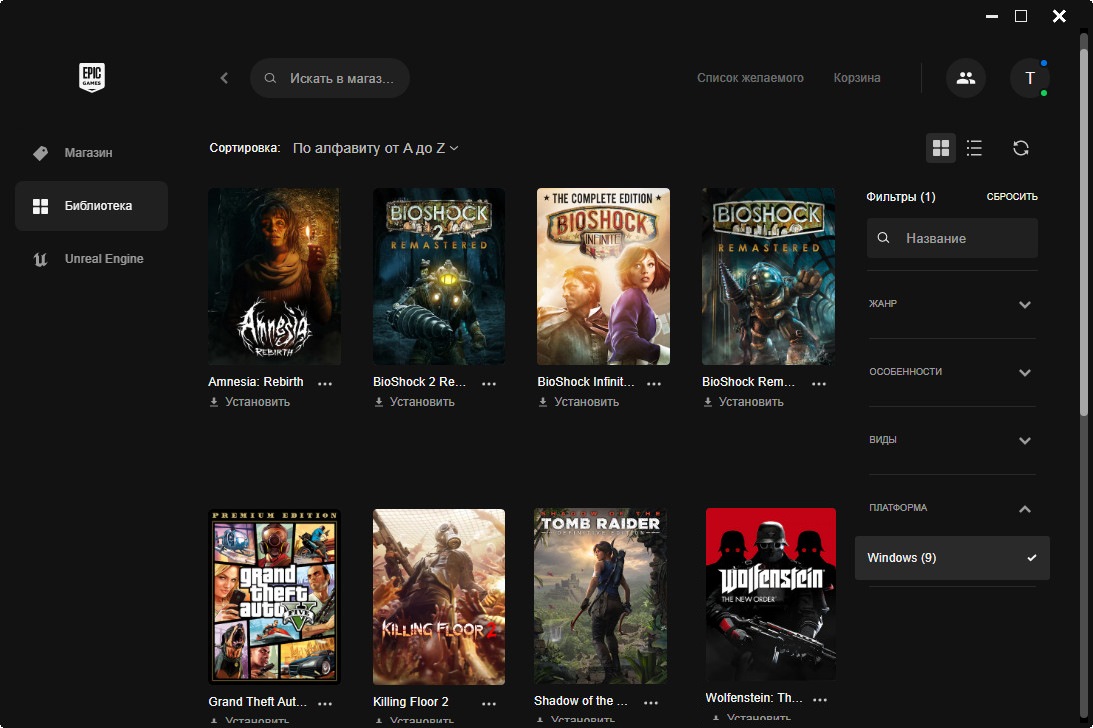Open more options for BioShock 2 Remastered
The height and width of the screenshot is (728, 1093).
(x=489, y=383)
